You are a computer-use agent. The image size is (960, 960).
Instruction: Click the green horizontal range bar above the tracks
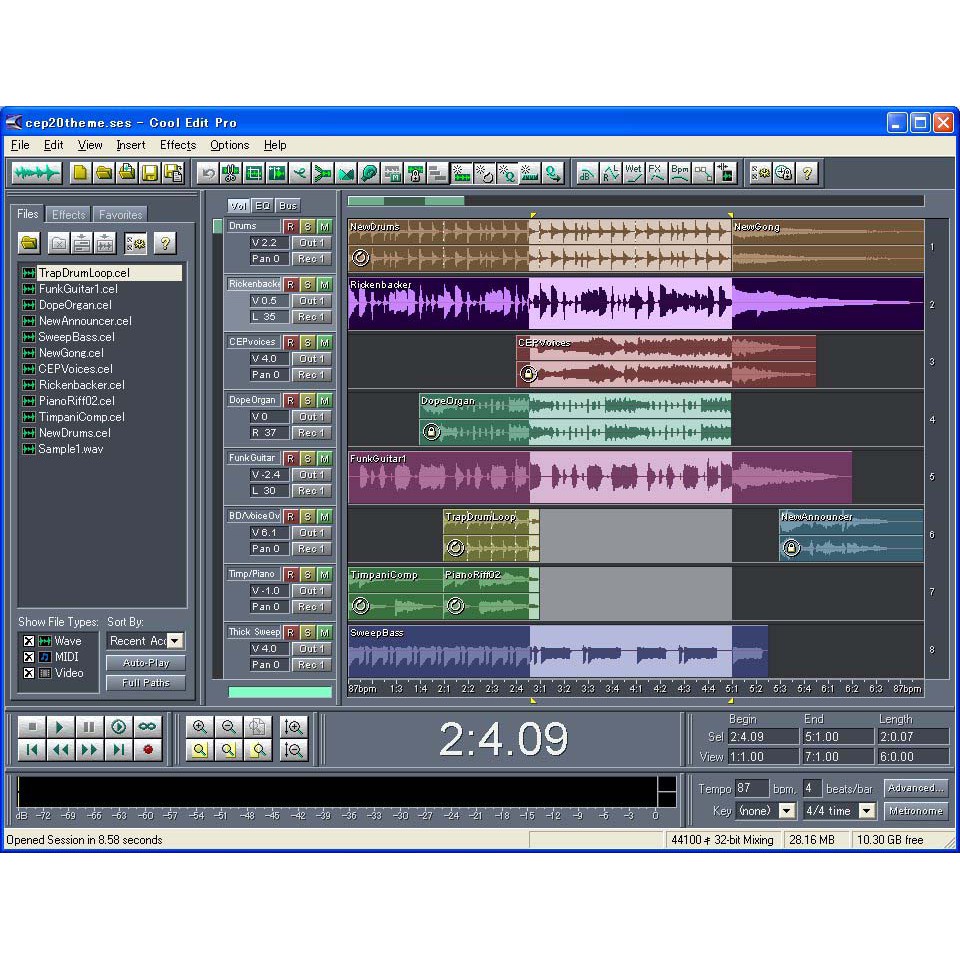406,201
